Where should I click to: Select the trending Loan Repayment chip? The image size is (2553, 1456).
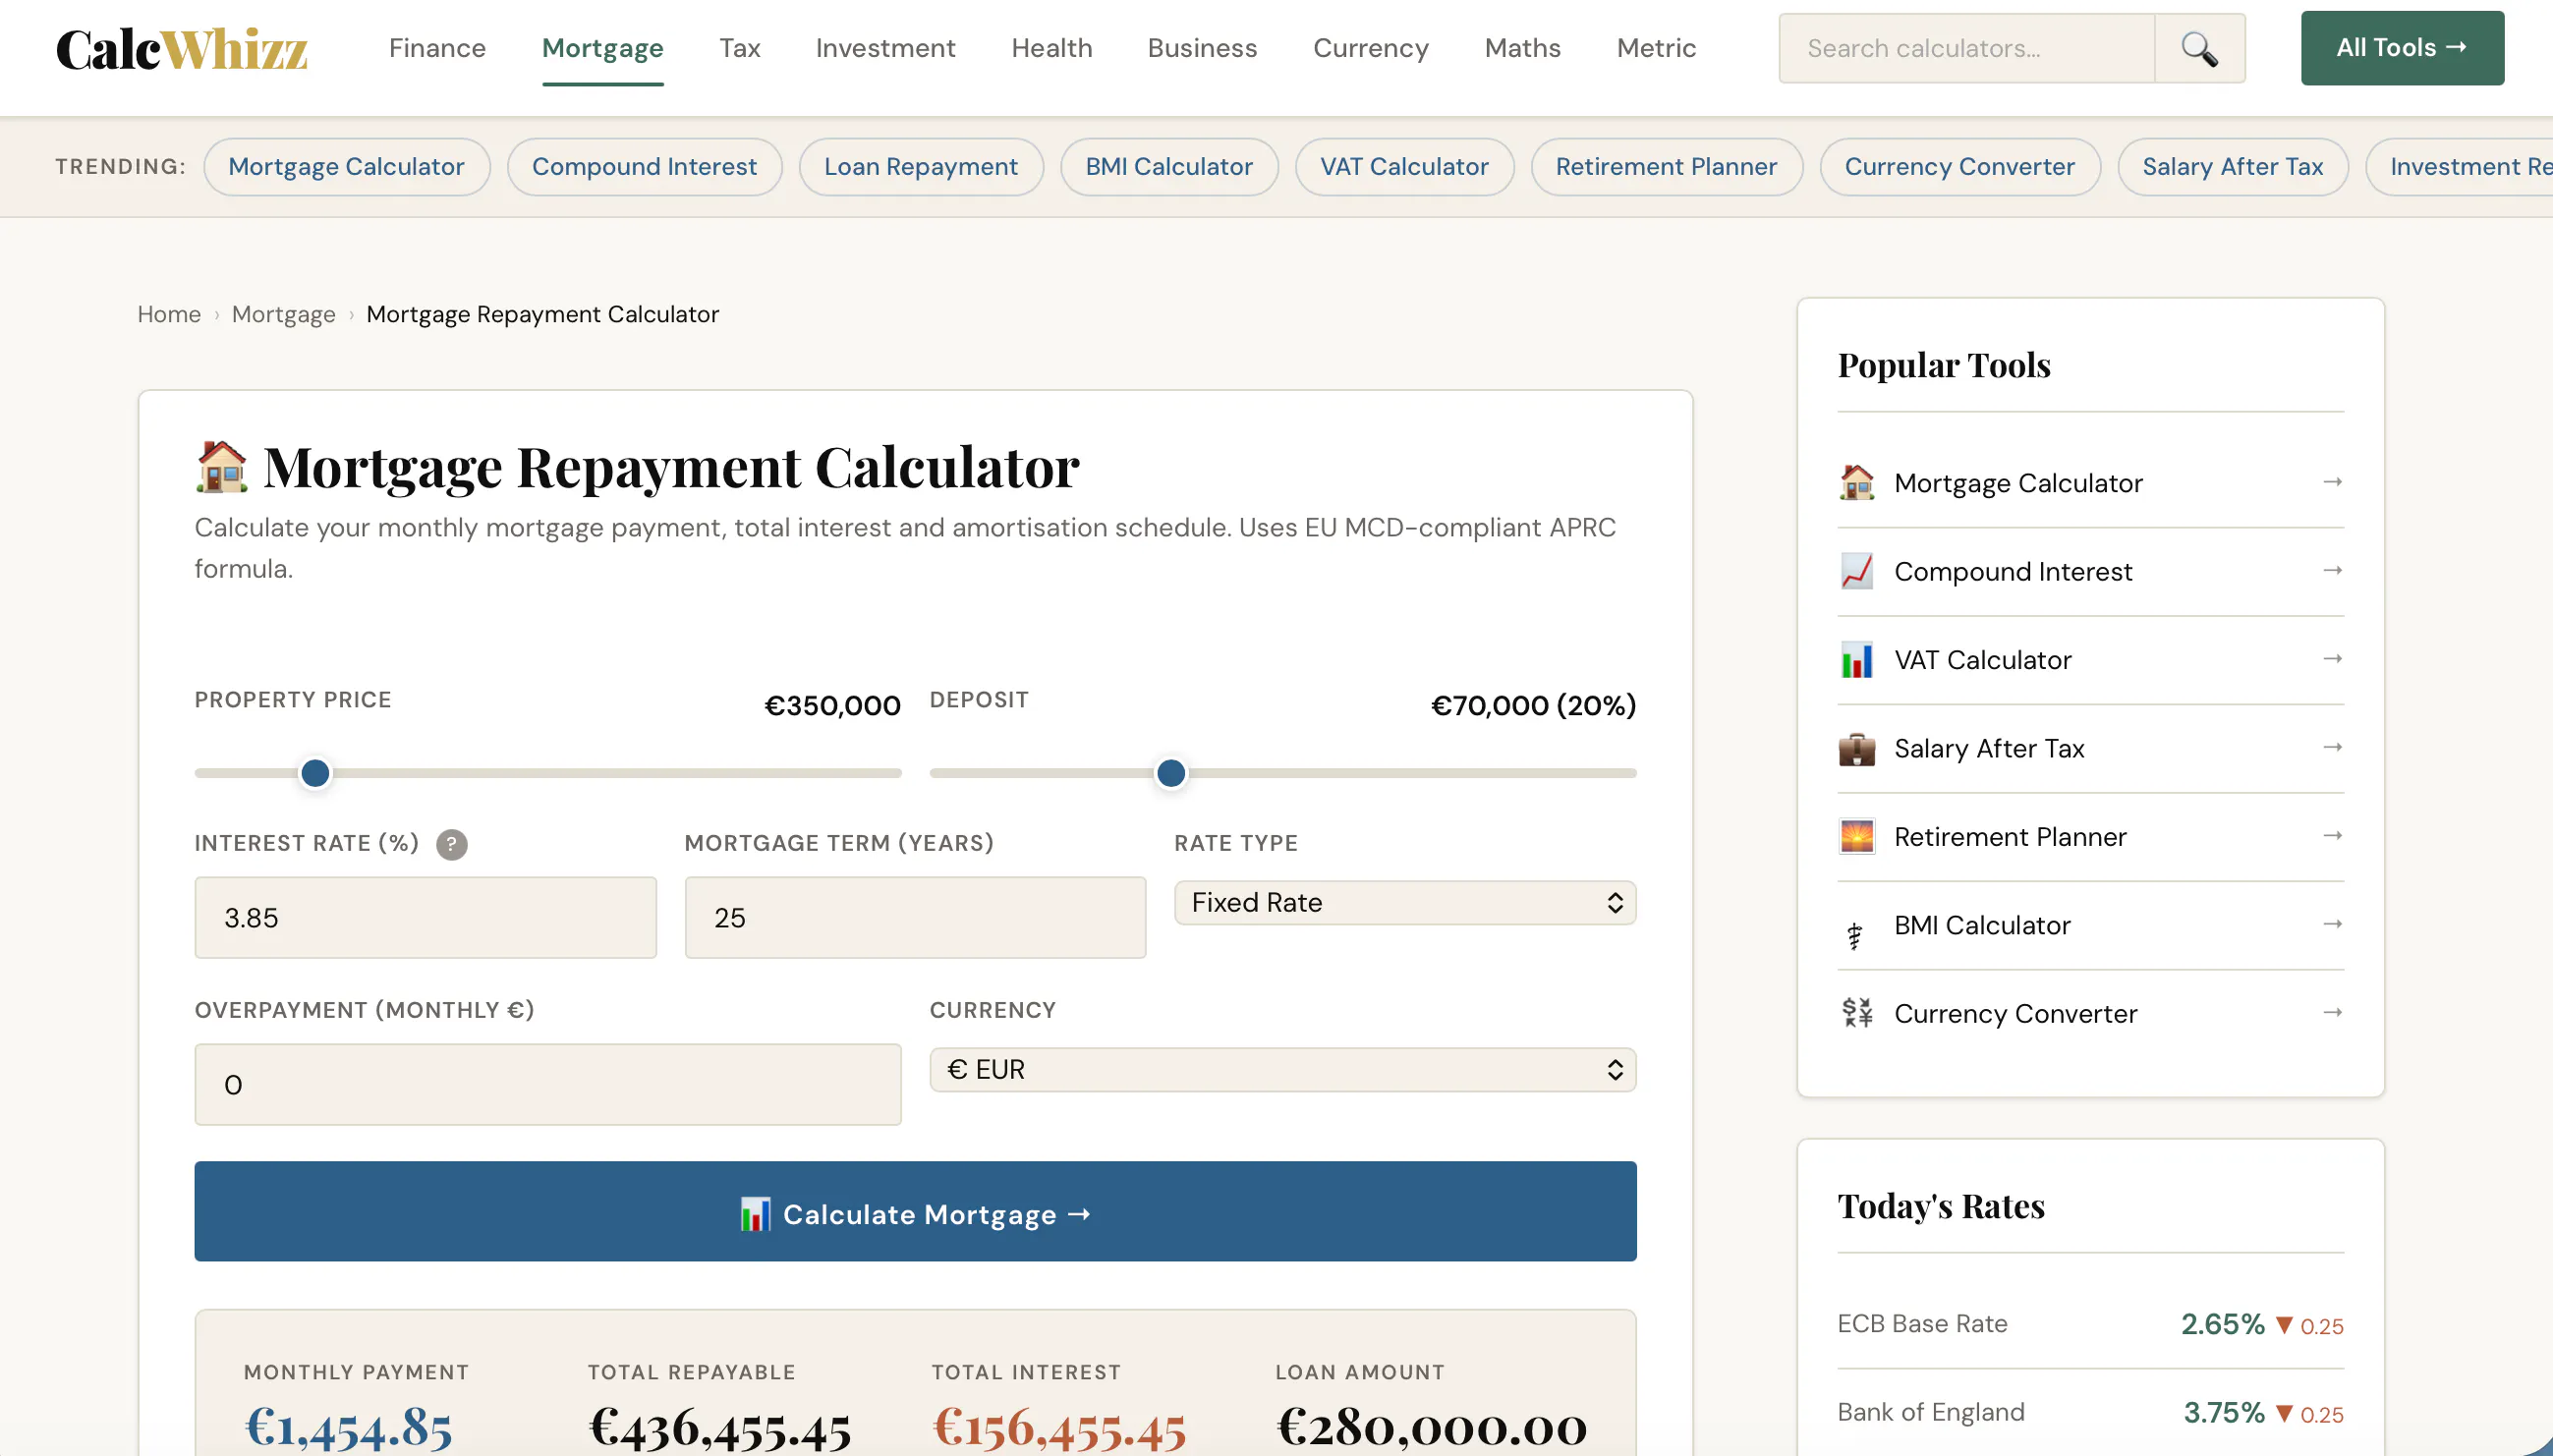(x=920, y=166)
